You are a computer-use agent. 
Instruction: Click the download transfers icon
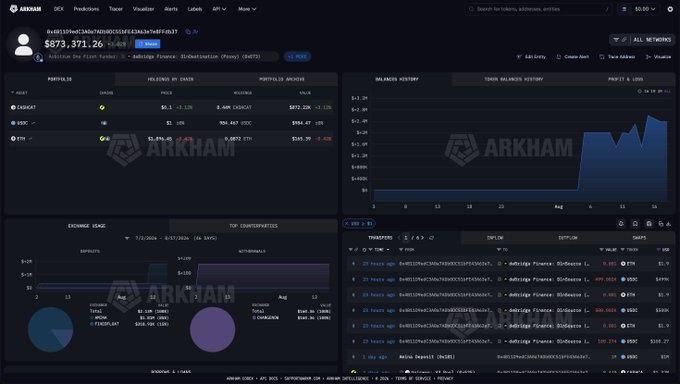(x=668, y=223)
